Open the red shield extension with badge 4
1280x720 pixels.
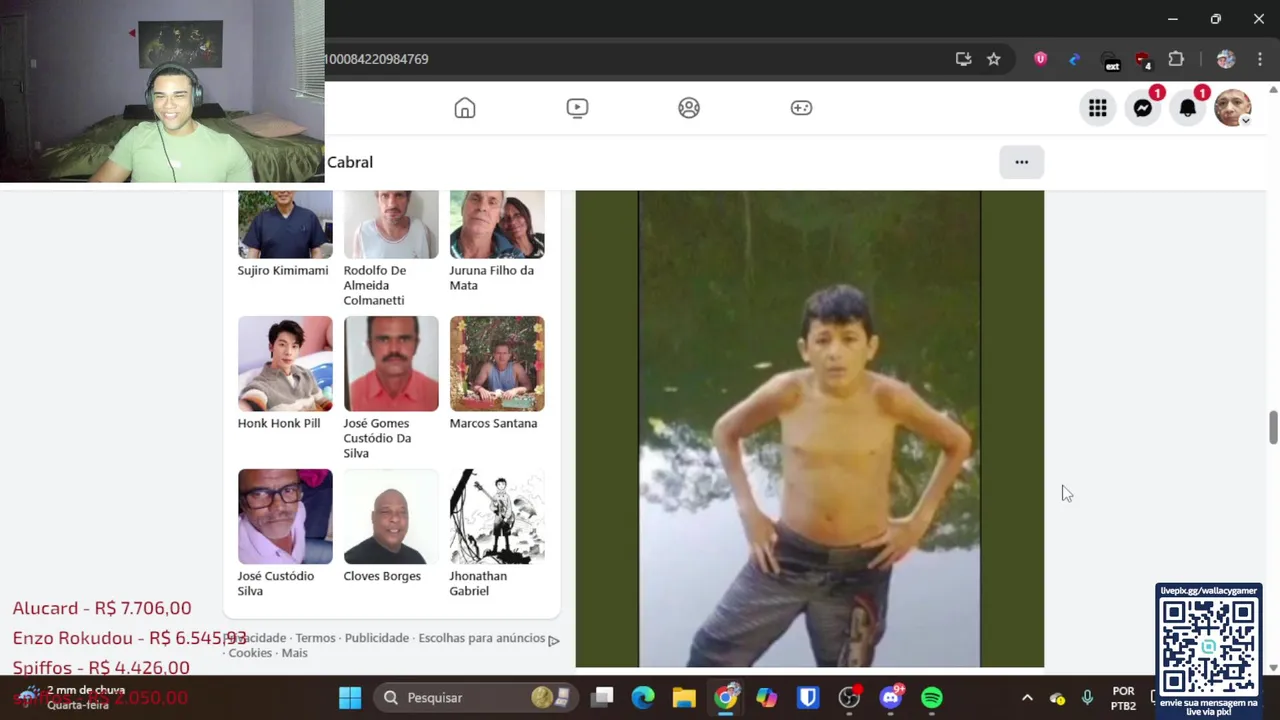pyautogui.click(x=1143, y=59)
